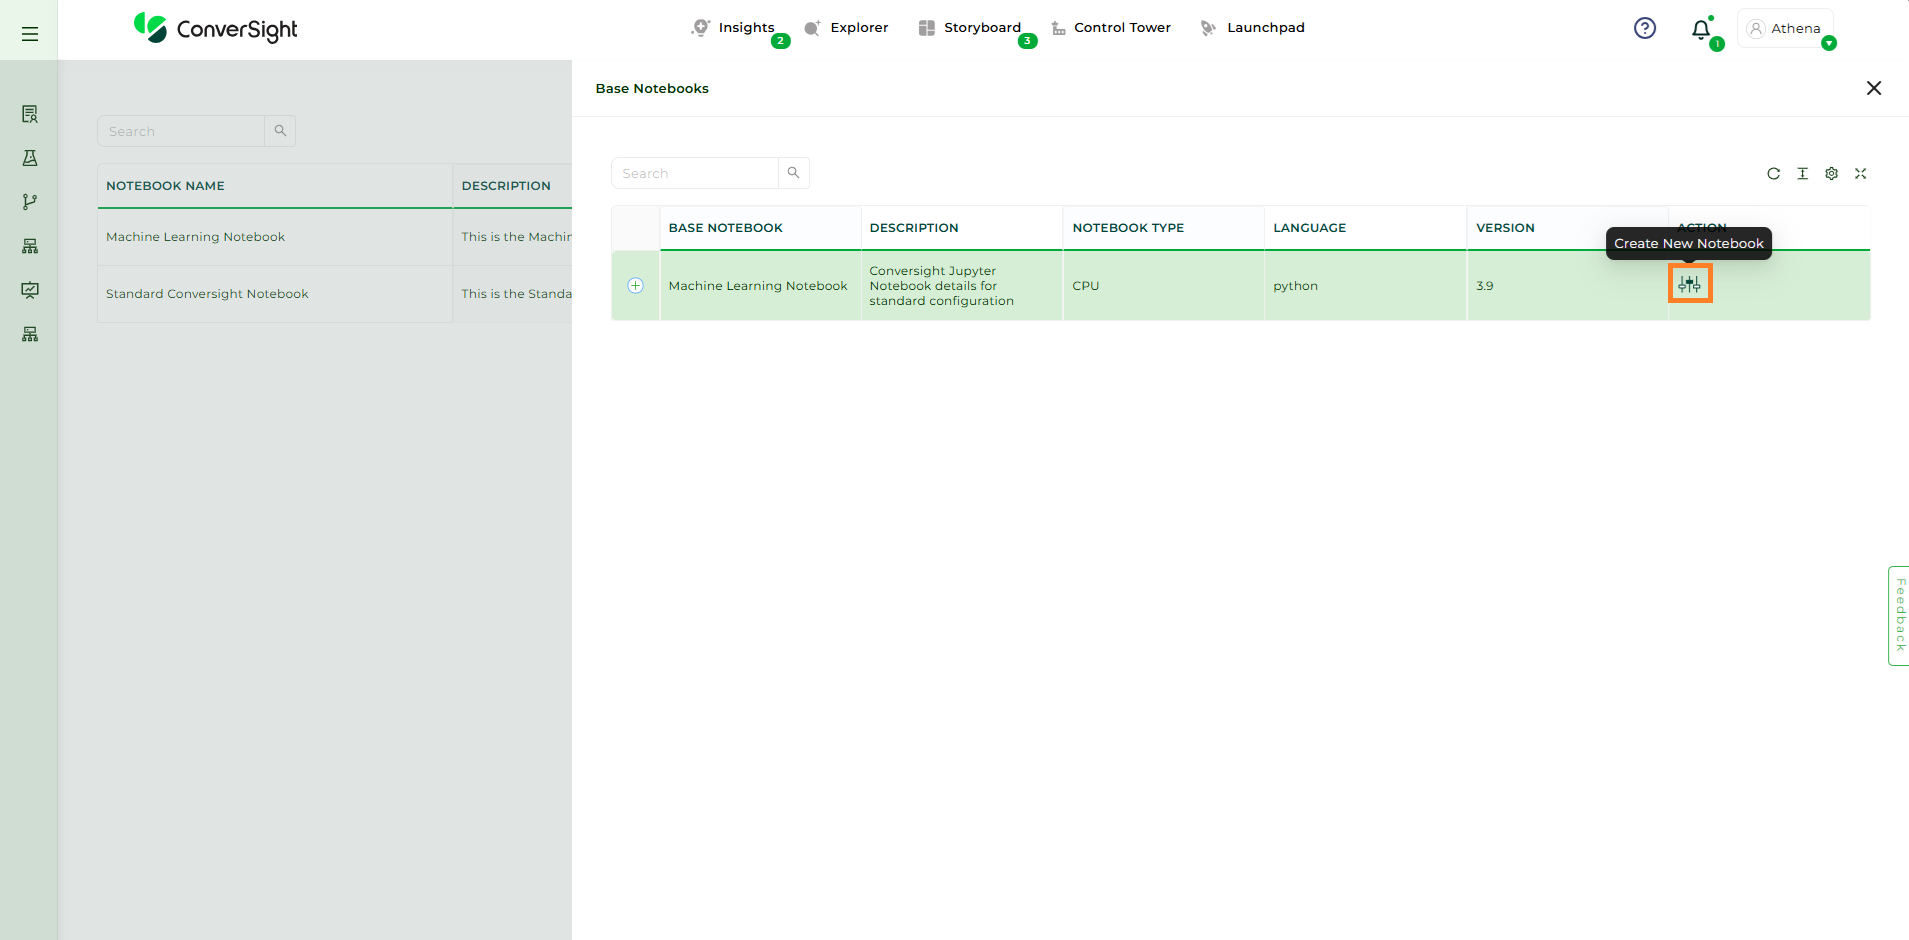Click the fullscreen expand arrows icon

coord(1860,174)
